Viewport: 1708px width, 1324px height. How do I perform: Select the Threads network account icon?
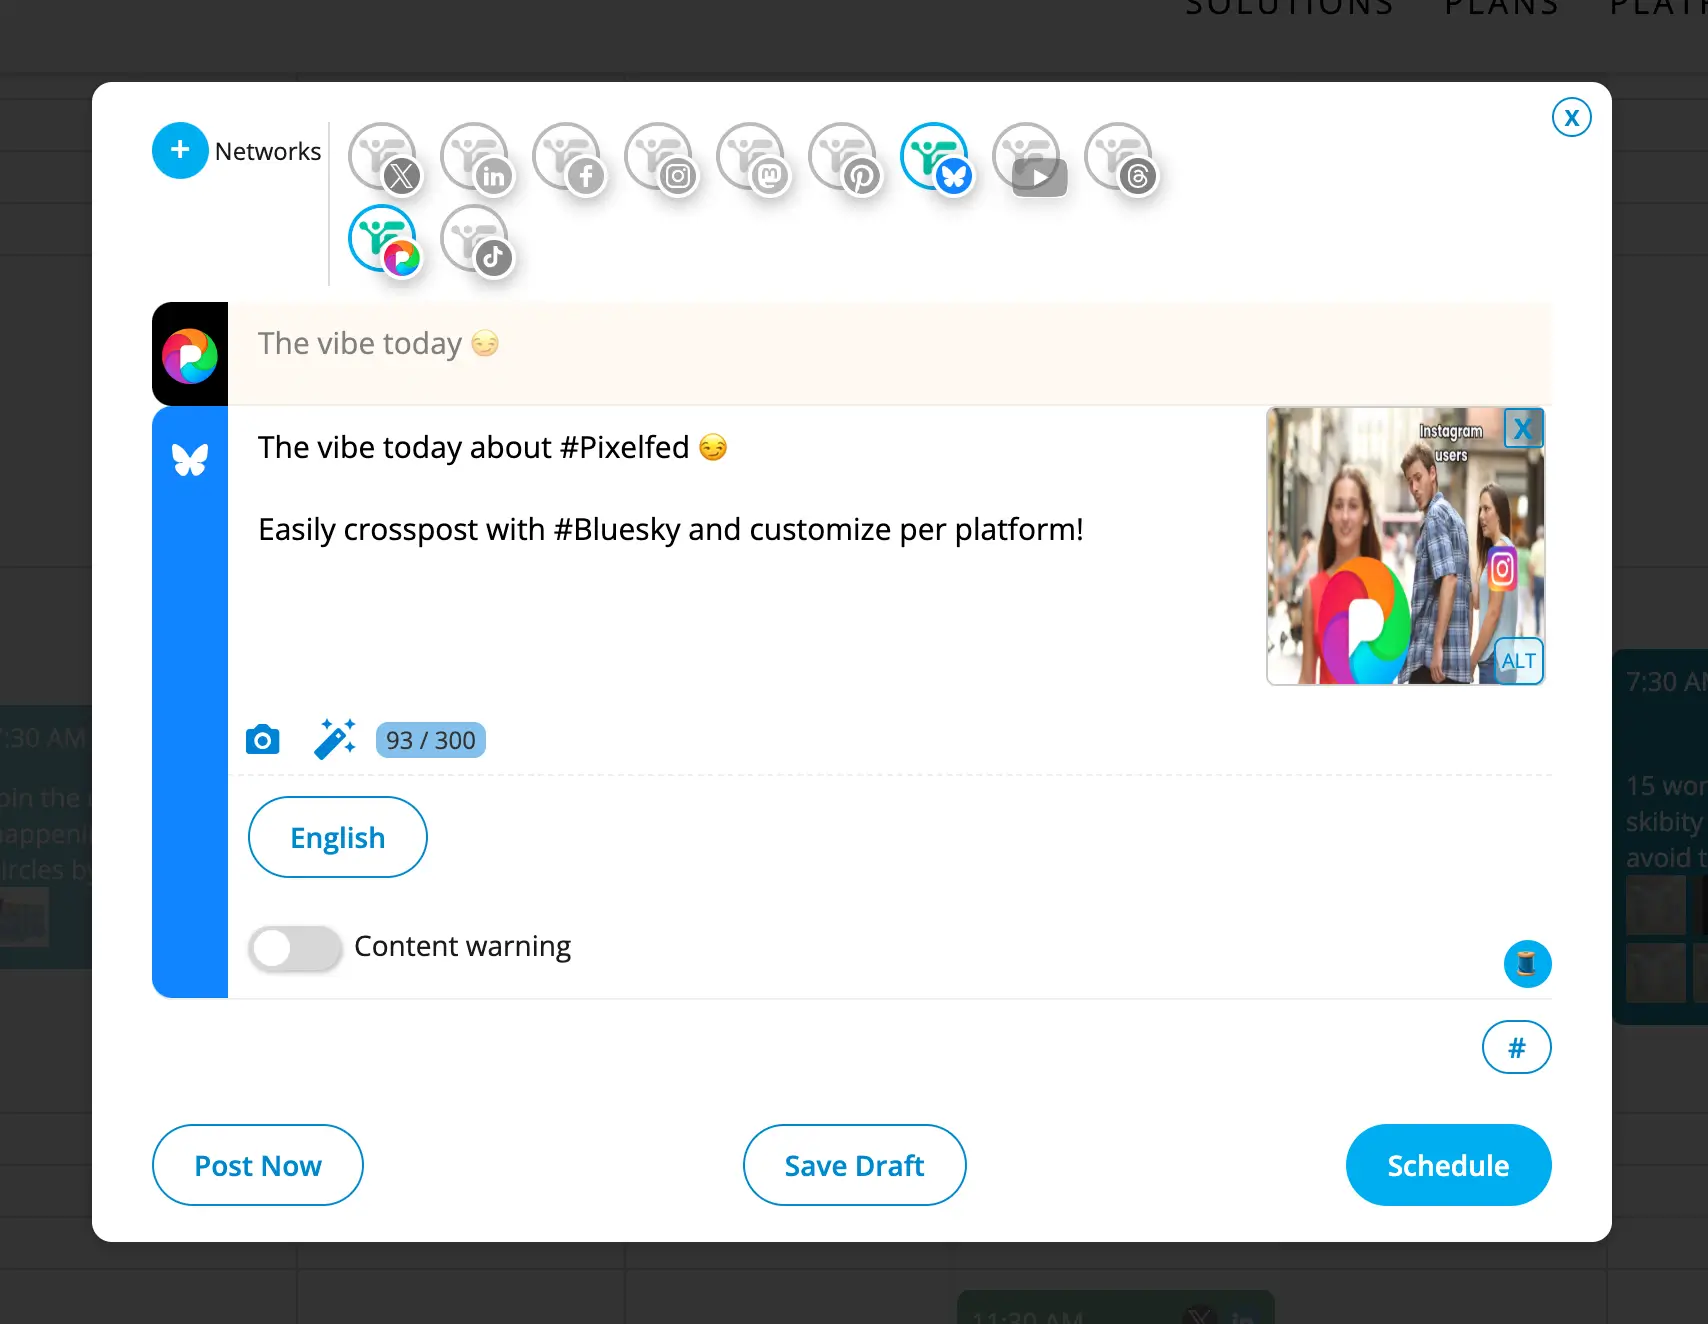[1120, 158]
